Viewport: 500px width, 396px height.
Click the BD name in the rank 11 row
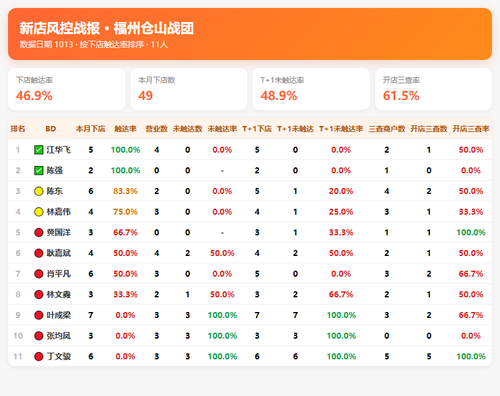pos(59,357)
